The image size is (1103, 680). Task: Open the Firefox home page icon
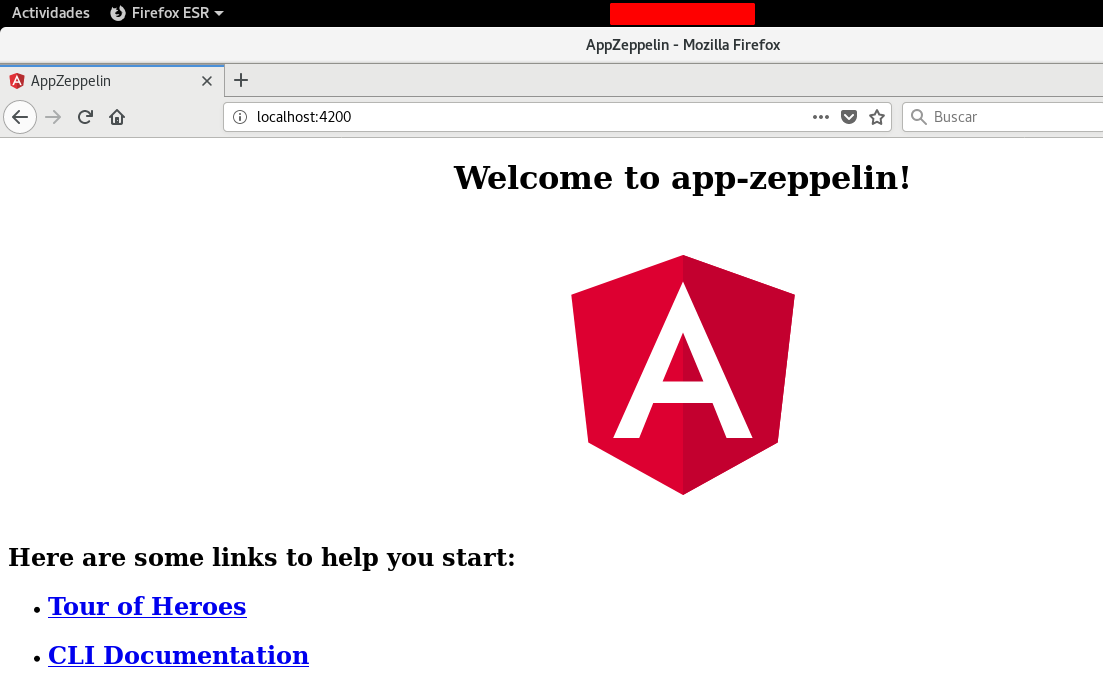(x=117, y=117)
